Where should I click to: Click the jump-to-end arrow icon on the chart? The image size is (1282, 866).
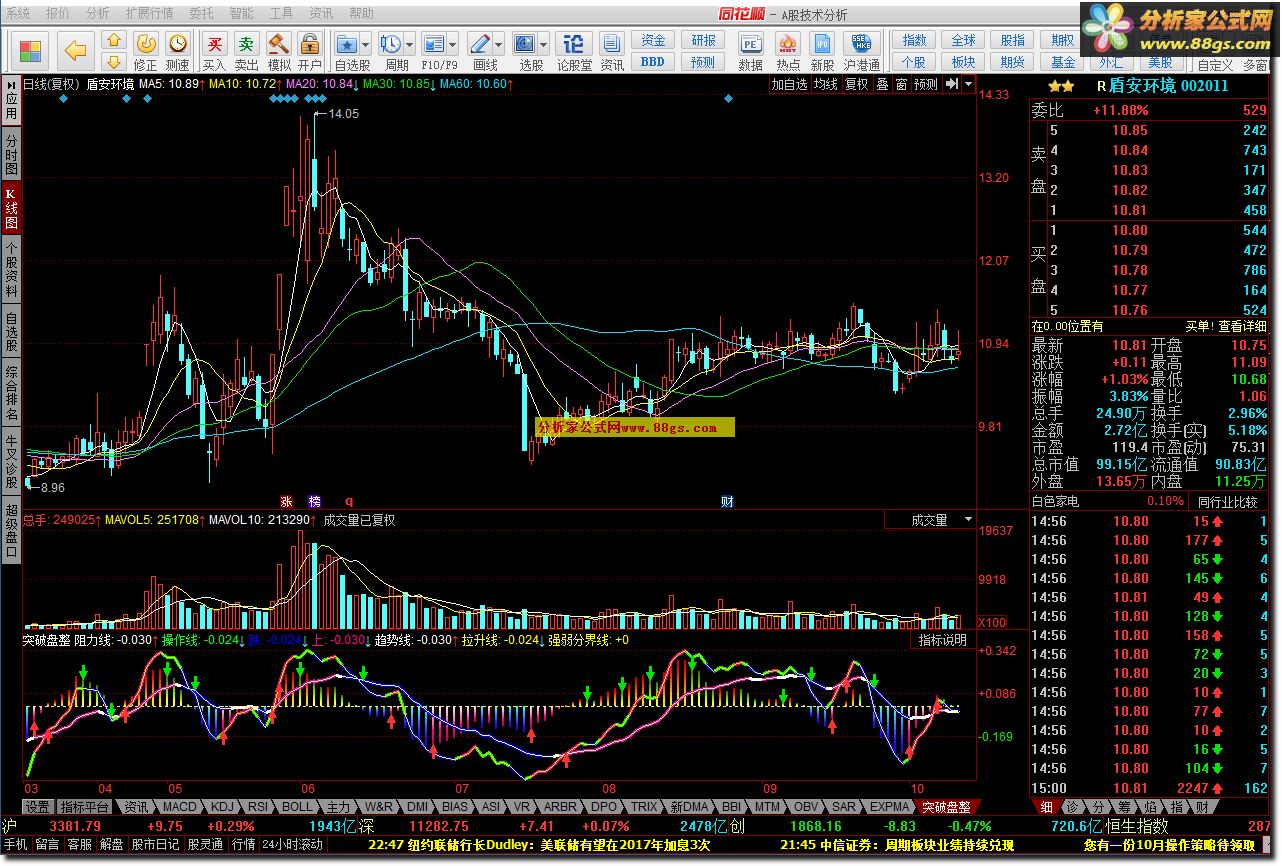(x=952, y=84)
